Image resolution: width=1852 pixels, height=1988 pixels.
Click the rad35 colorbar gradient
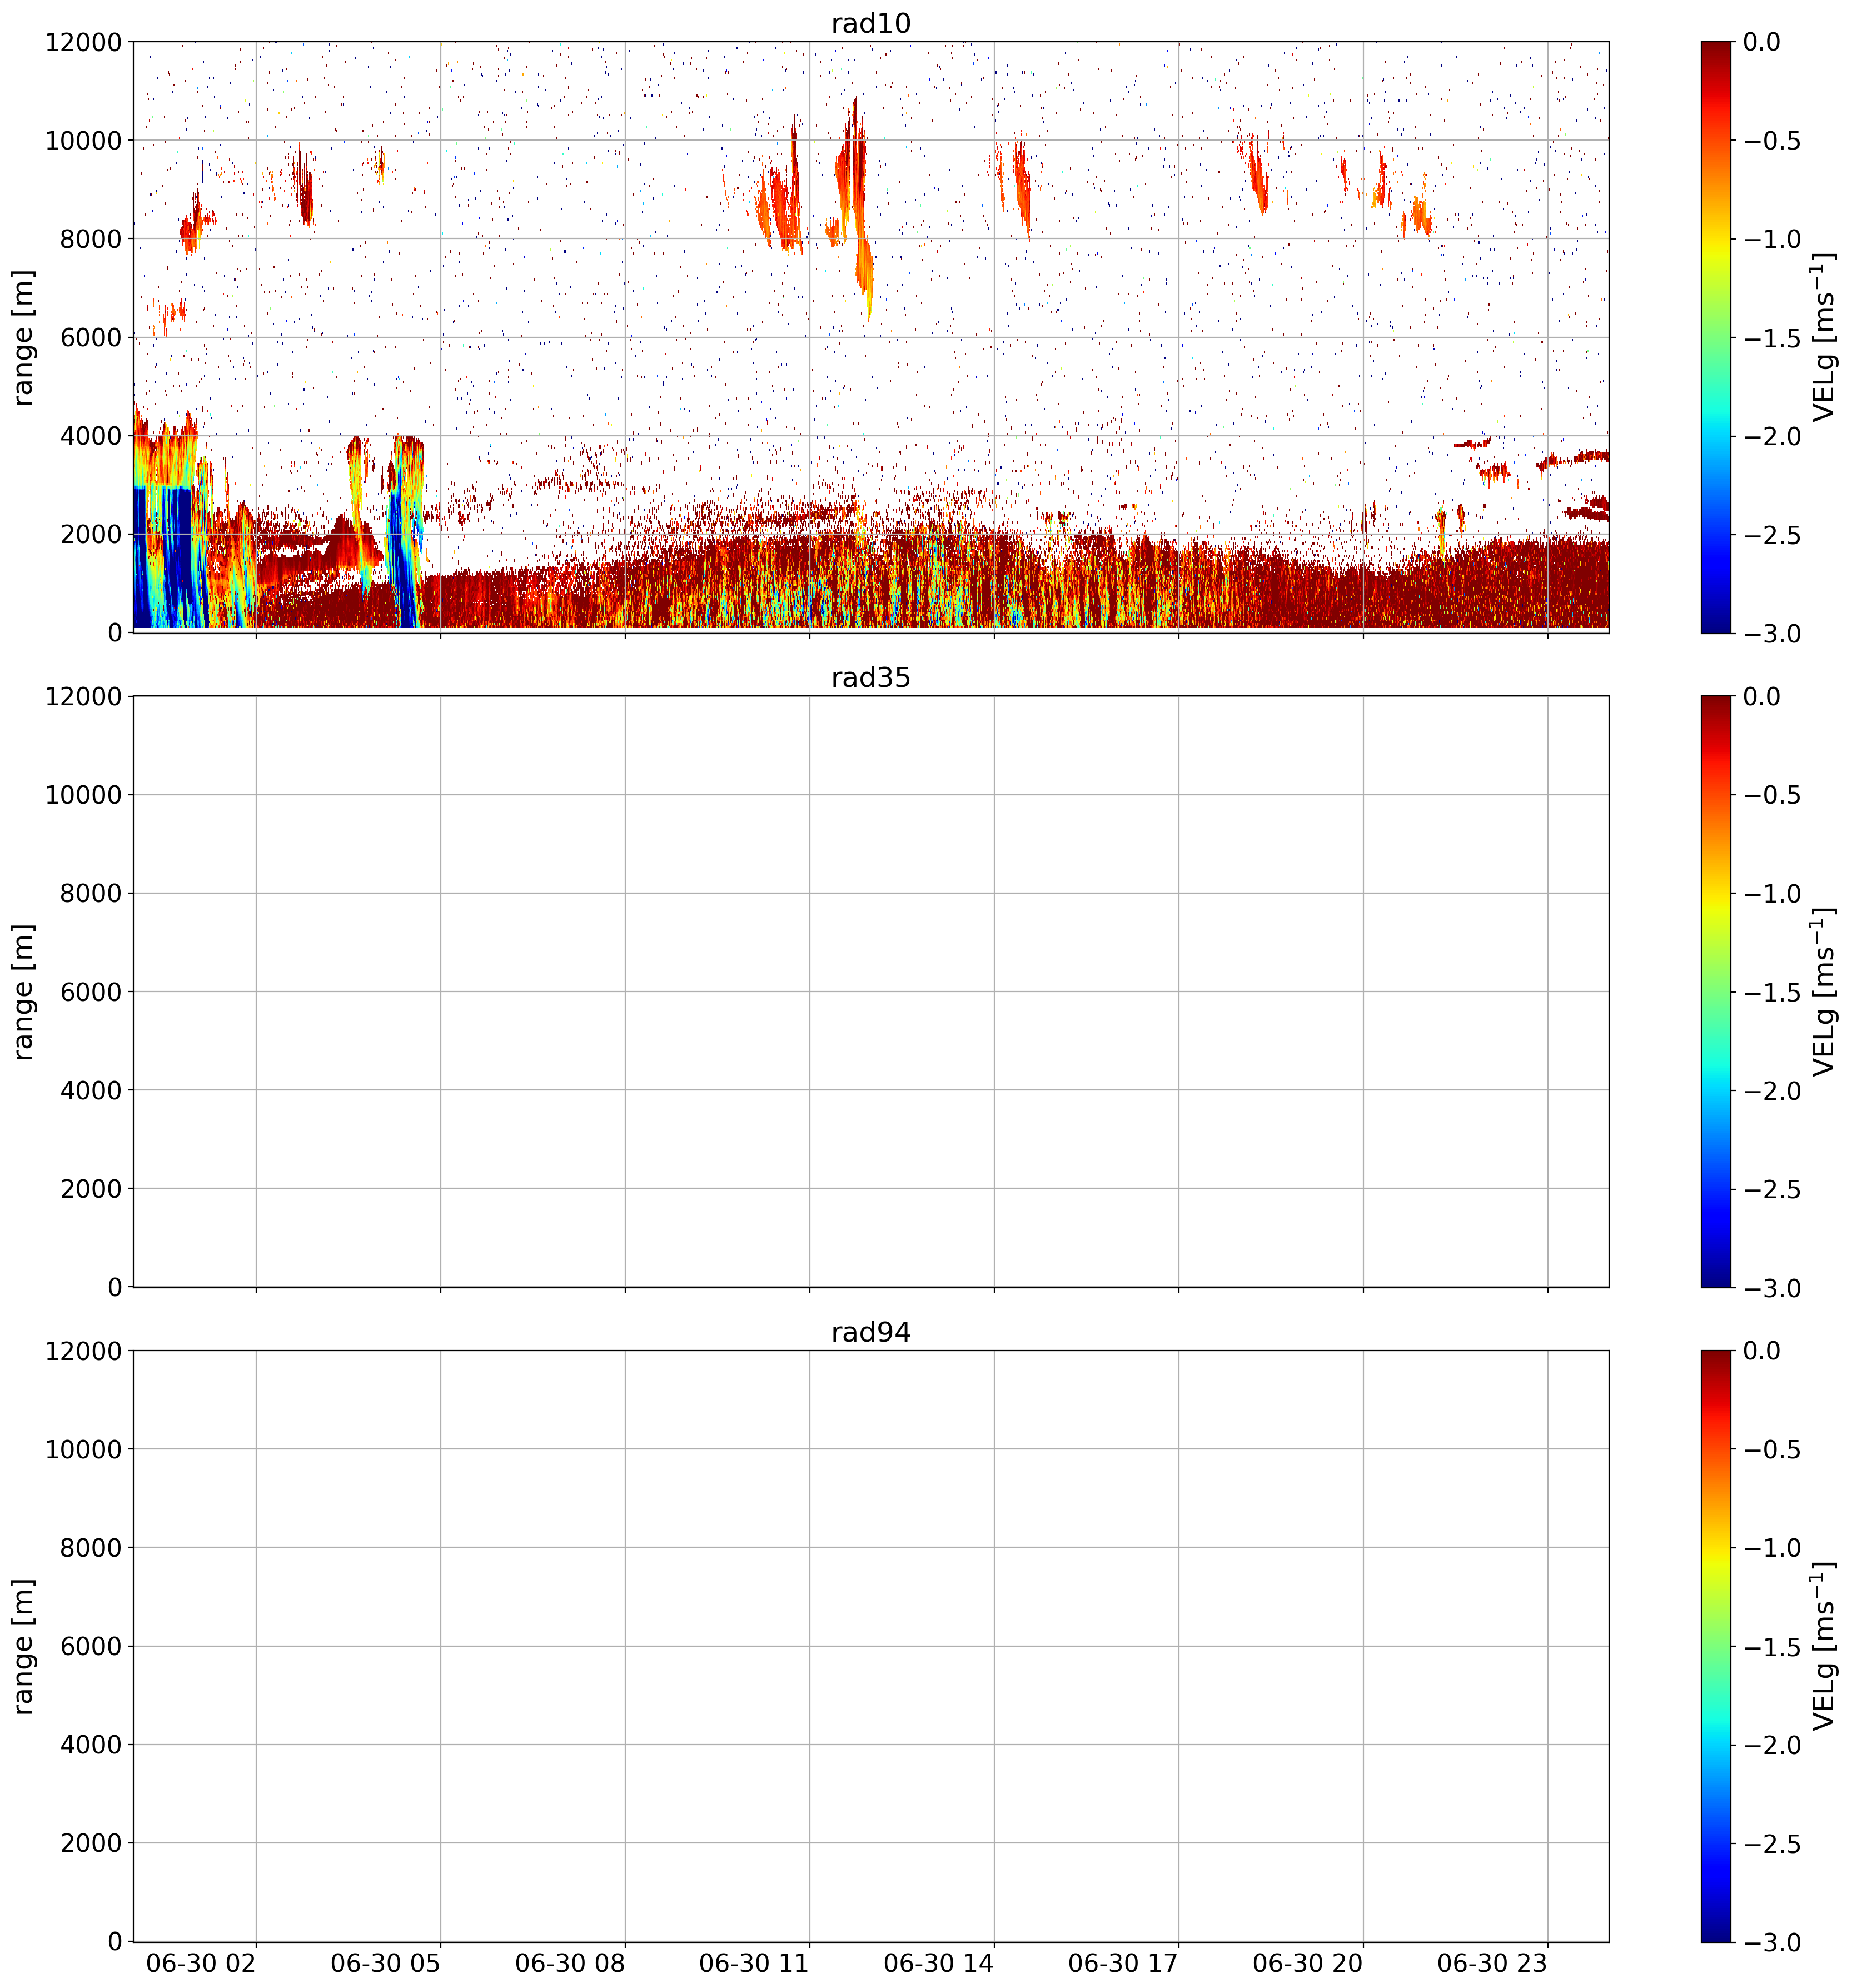(1715, 991)
